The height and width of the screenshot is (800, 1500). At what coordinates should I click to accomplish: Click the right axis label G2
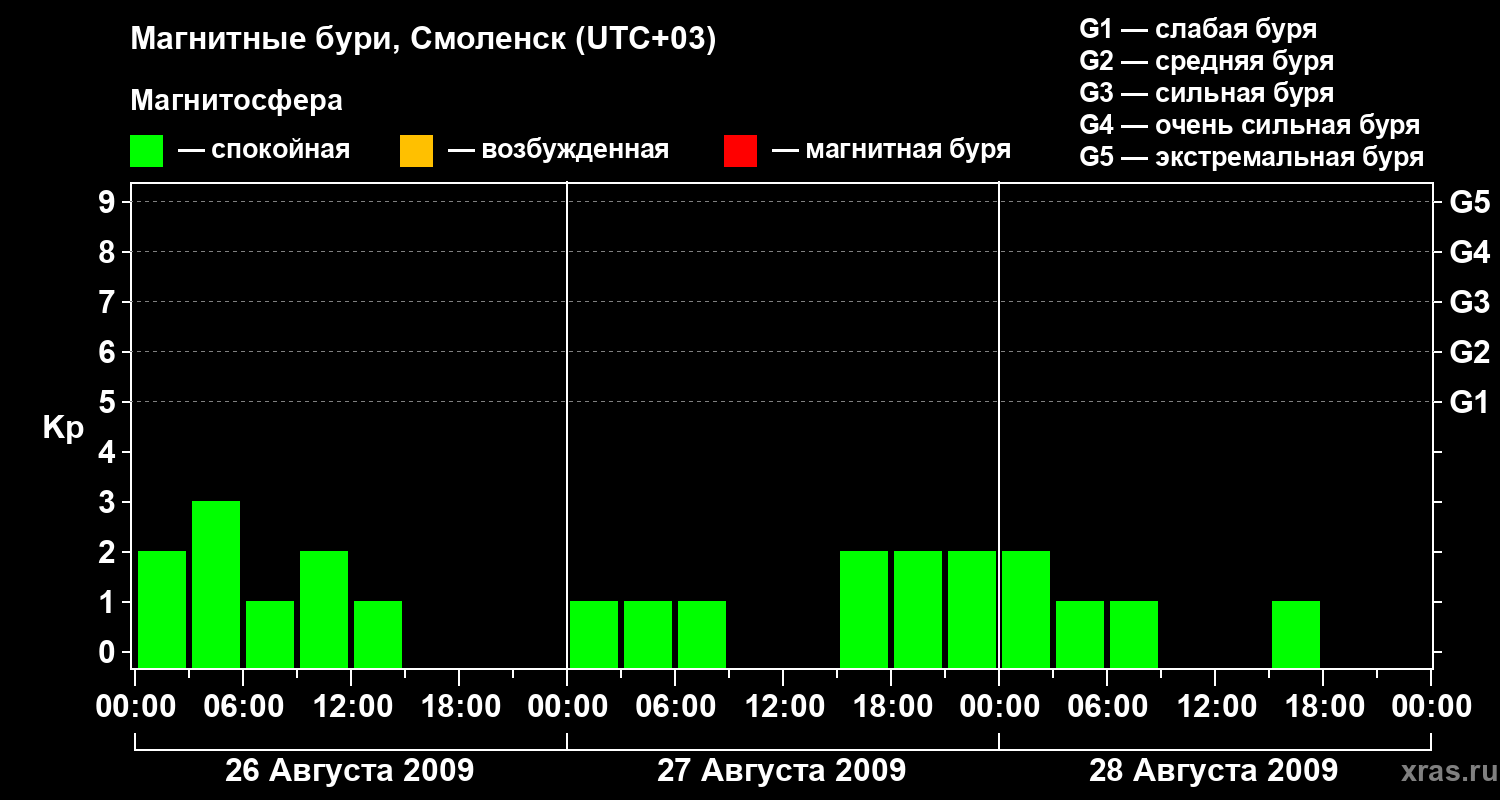(1469, 352)
